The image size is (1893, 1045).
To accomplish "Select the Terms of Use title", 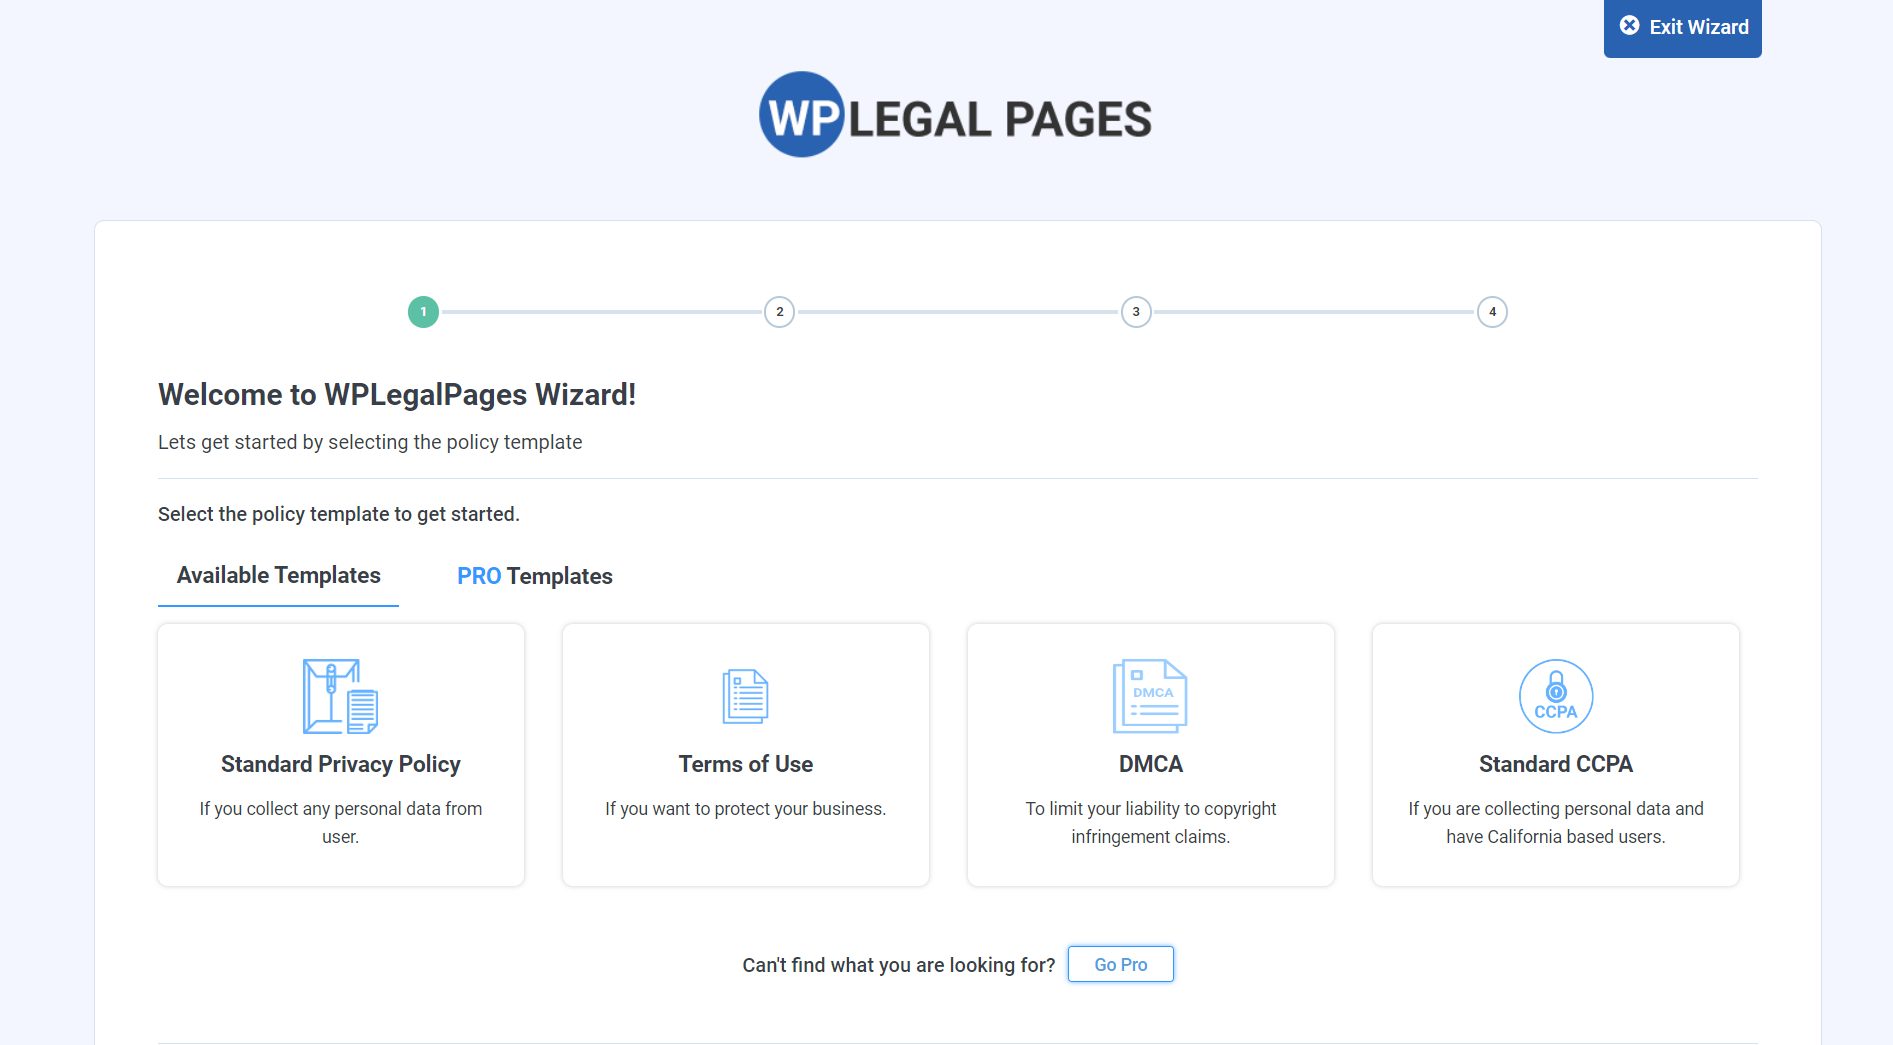I will [746, 764].
